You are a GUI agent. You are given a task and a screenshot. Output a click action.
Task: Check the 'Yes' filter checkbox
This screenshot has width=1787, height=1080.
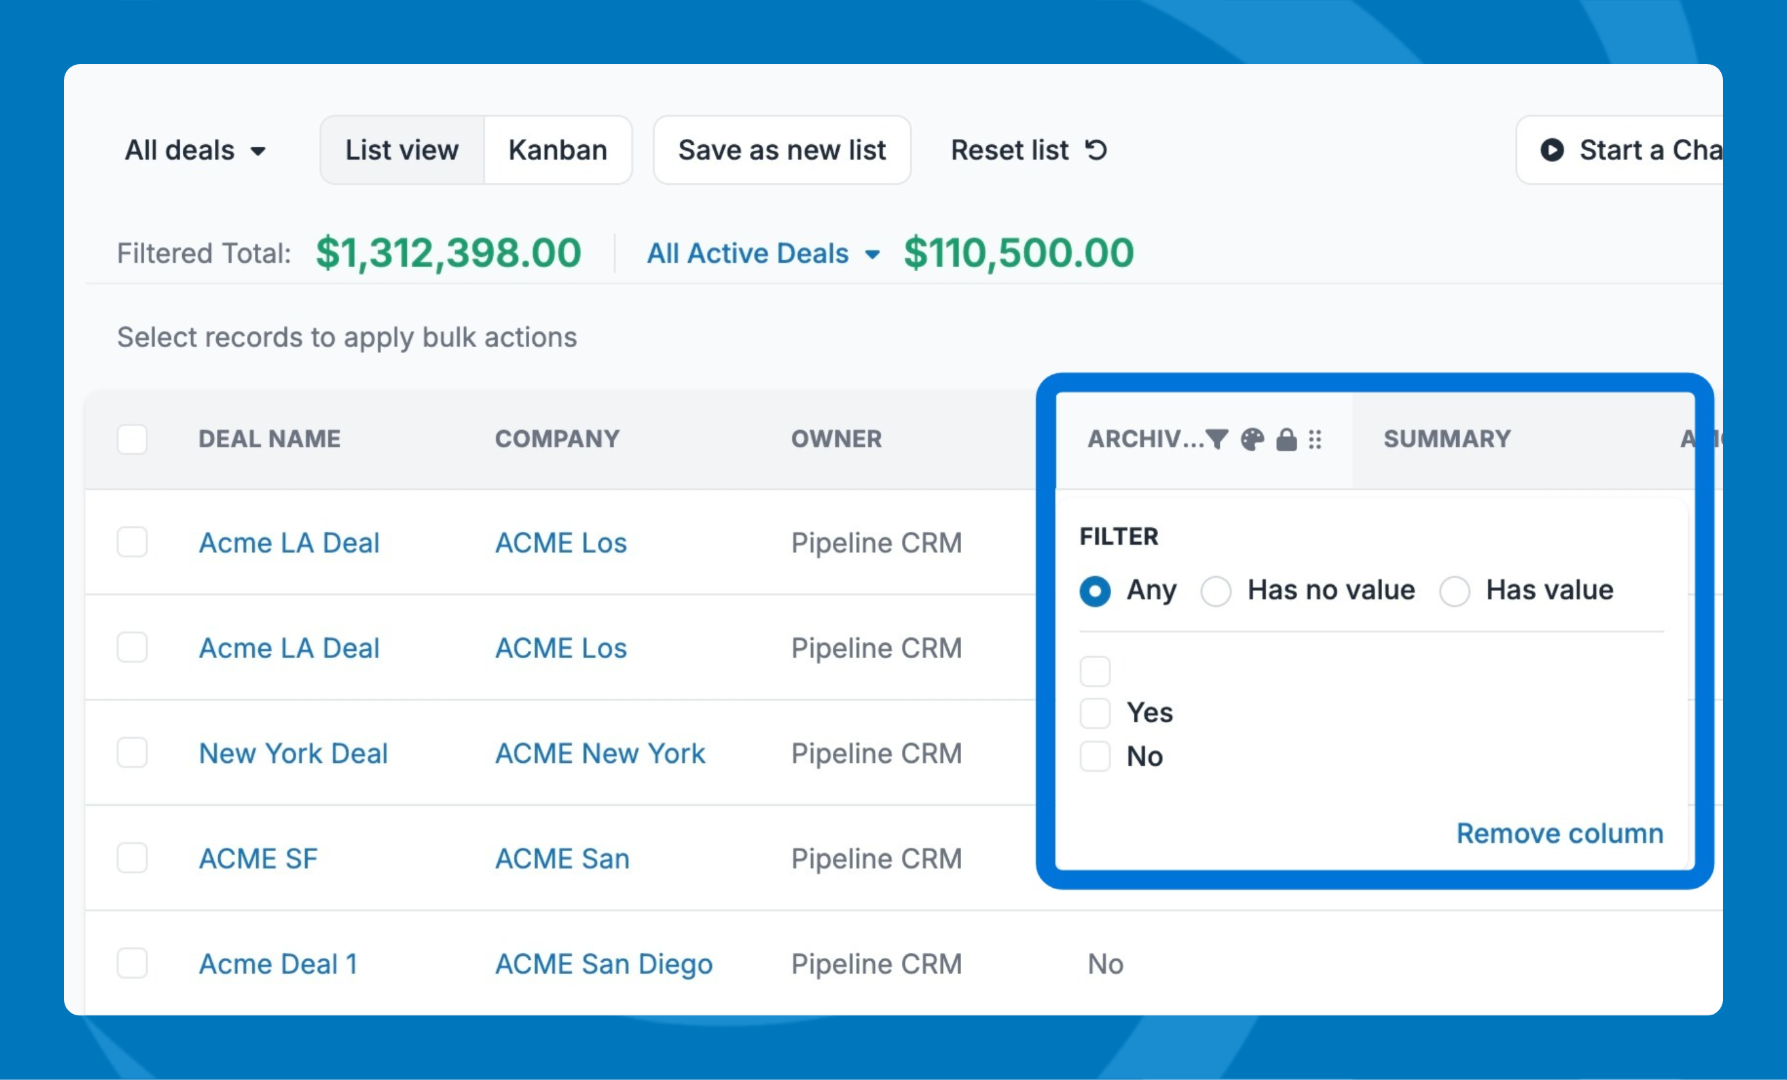1095,713
